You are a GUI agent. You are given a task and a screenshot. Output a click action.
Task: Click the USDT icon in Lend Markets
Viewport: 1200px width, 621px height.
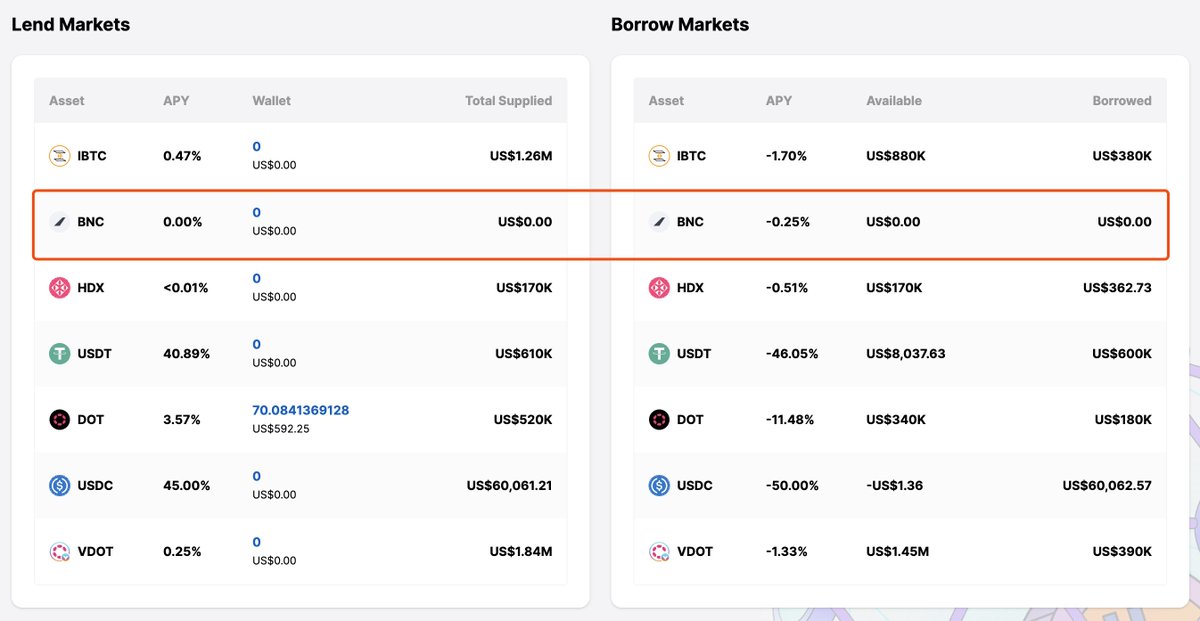[x=60, y=354]
